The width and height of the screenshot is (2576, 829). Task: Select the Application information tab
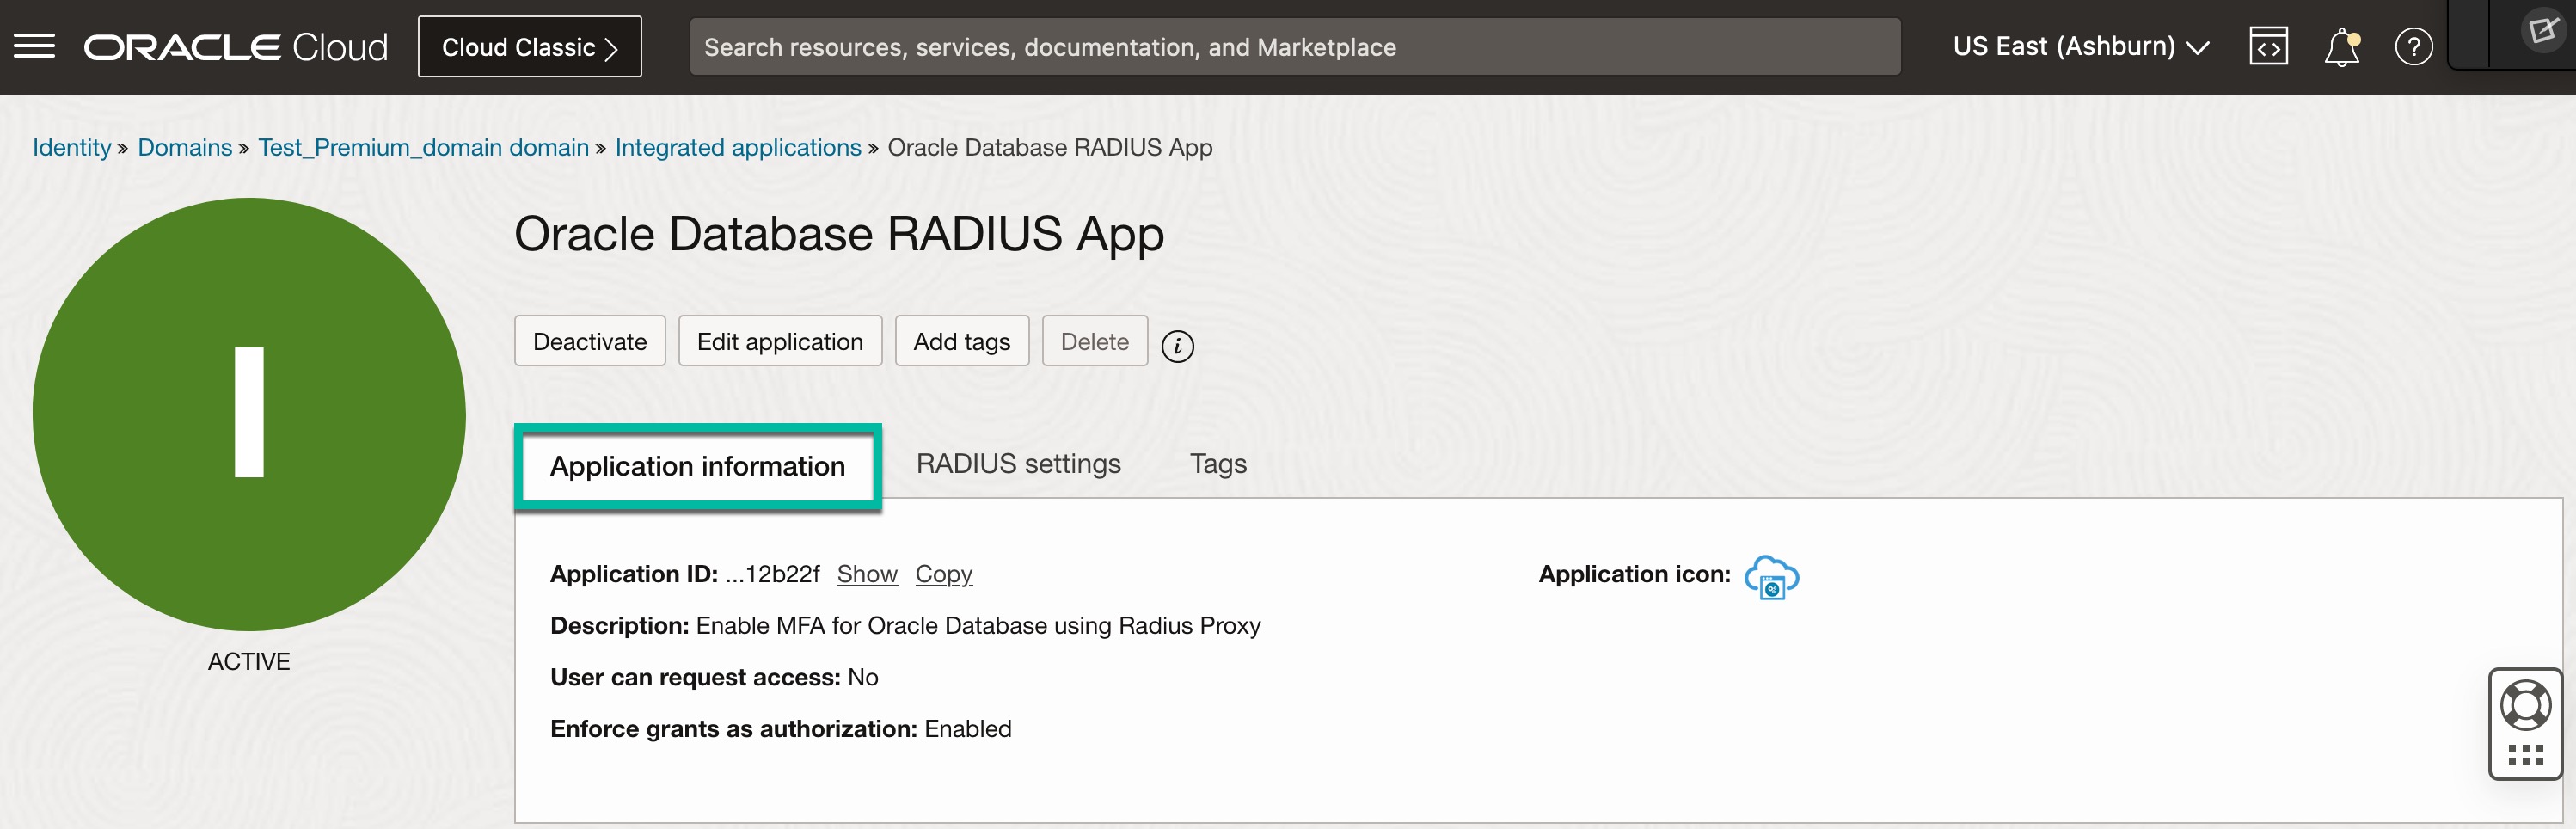pos(697,466)
